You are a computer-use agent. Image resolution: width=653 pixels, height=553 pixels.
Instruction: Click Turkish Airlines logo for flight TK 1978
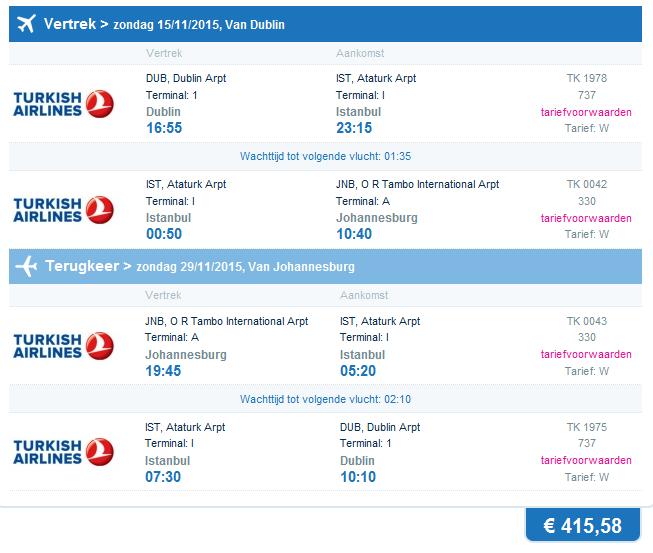click(x=63, y=104)
